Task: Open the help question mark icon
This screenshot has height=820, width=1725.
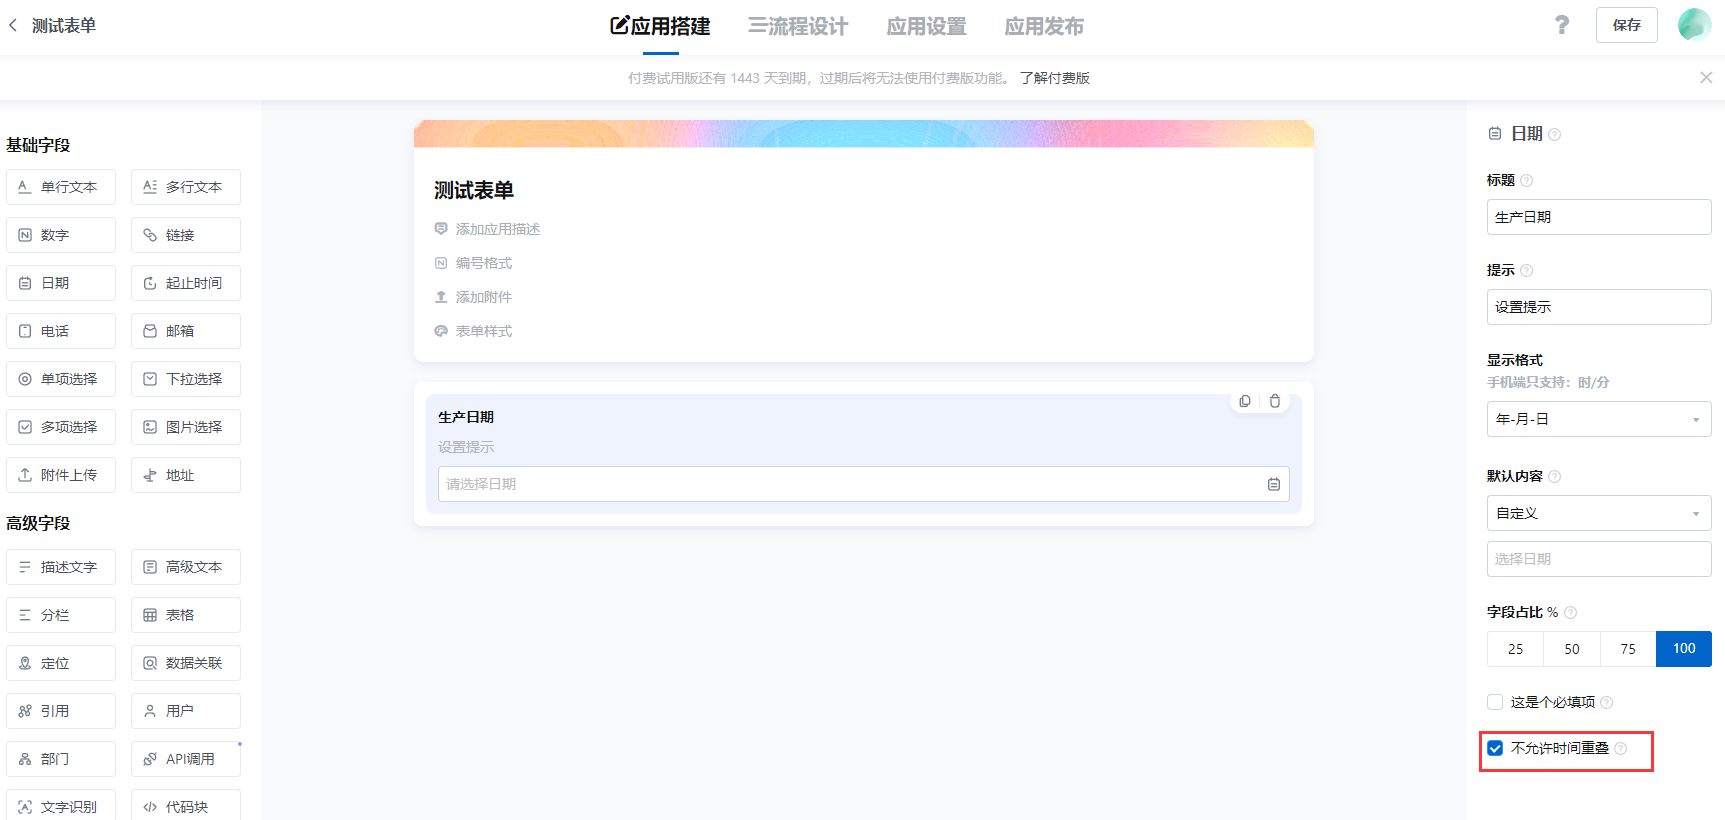Action: (x=1562, y=25)
